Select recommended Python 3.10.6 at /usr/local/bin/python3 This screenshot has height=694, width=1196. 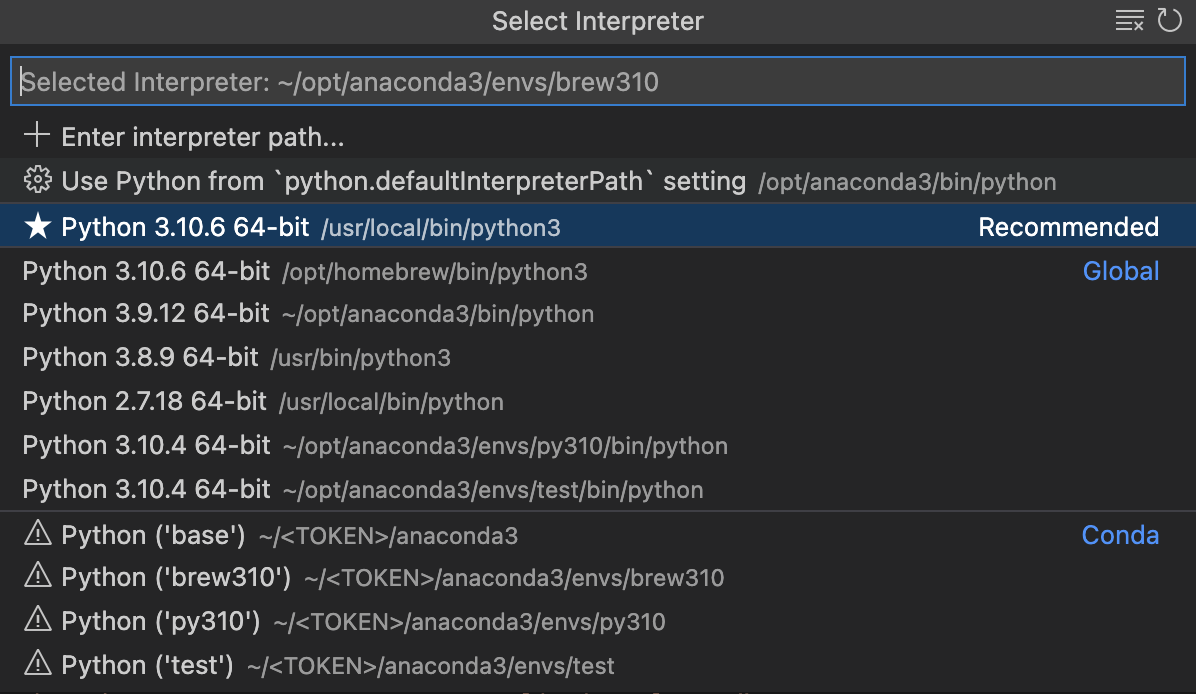(300, 226)
